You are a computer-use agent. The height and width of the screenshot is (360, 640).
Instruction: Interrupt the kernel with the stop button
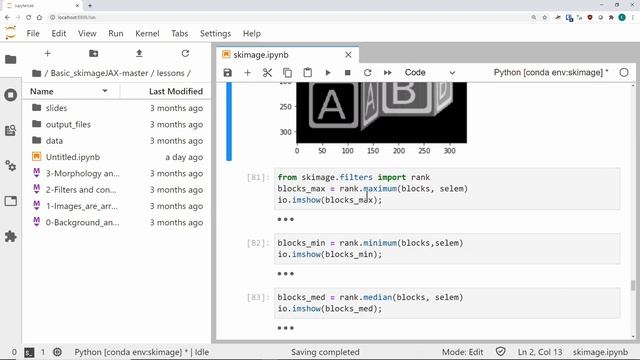[x=347, y=73]
